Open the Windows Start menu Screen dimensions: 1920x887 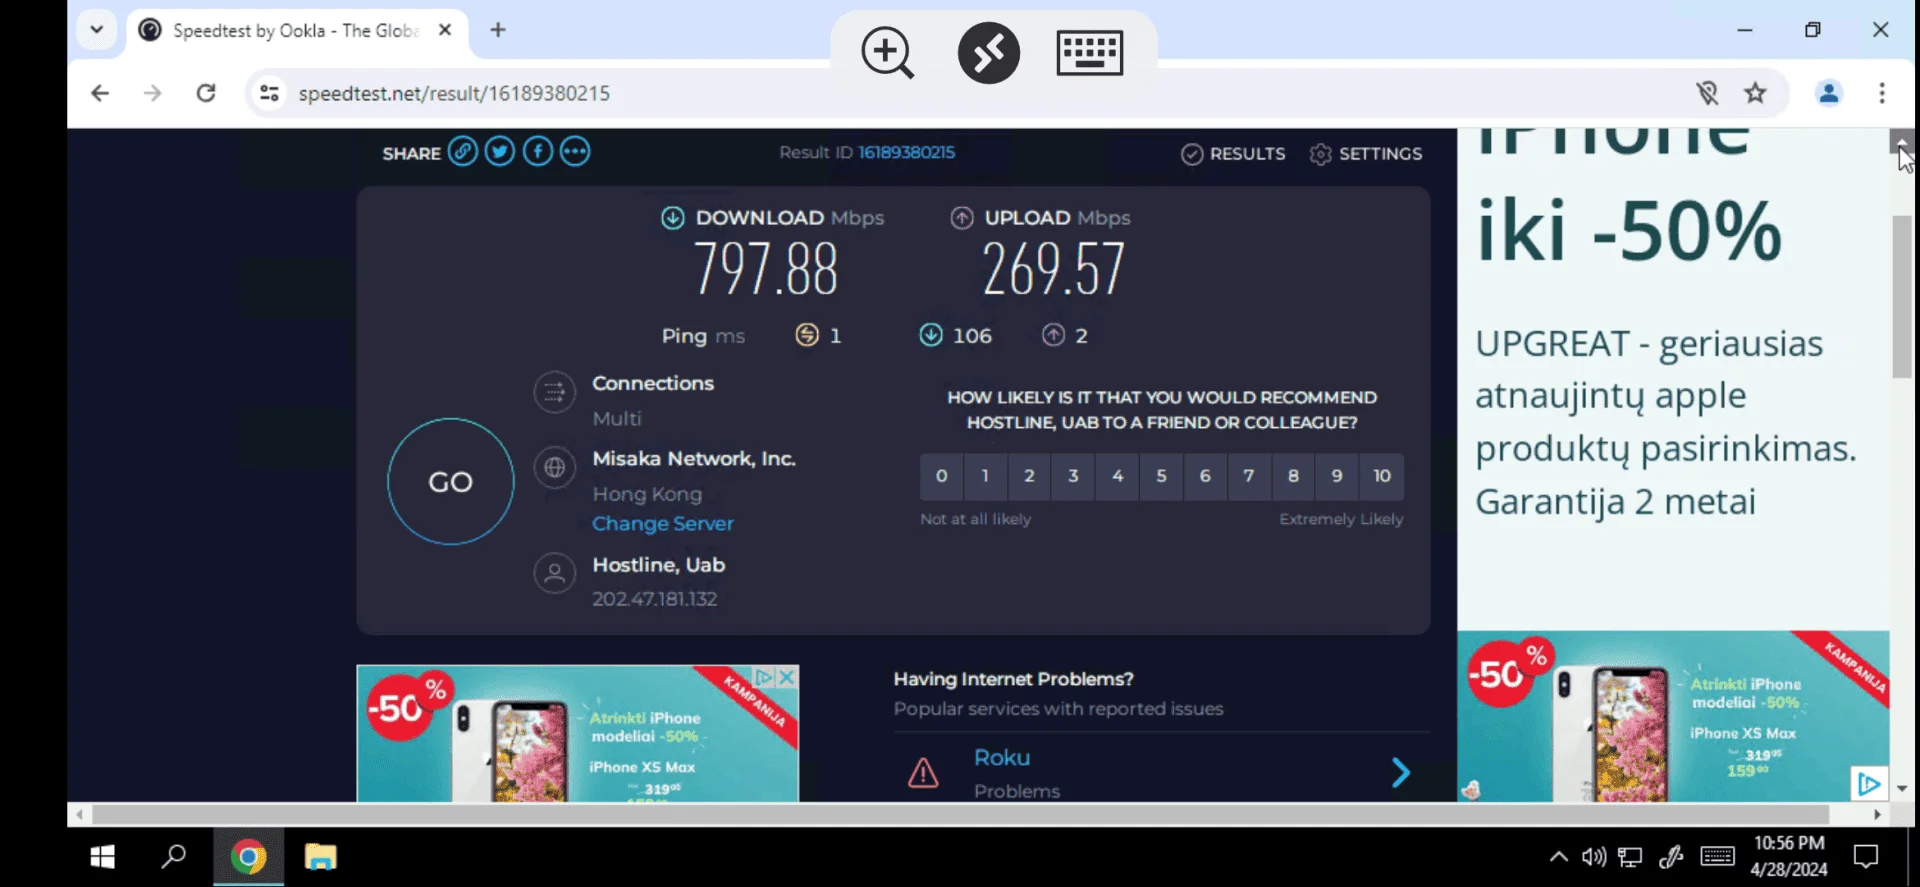click(102, 857)
